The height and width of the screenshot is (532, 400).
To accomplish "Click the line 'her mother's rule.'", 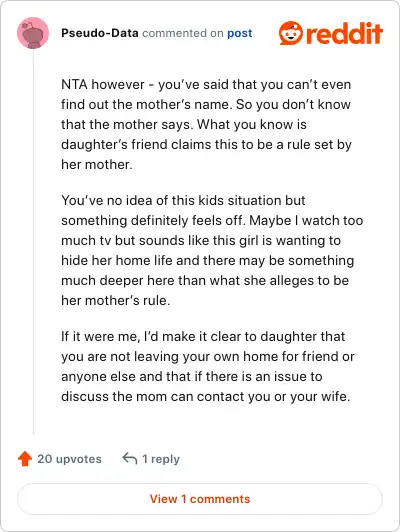I will click(115, 300).
